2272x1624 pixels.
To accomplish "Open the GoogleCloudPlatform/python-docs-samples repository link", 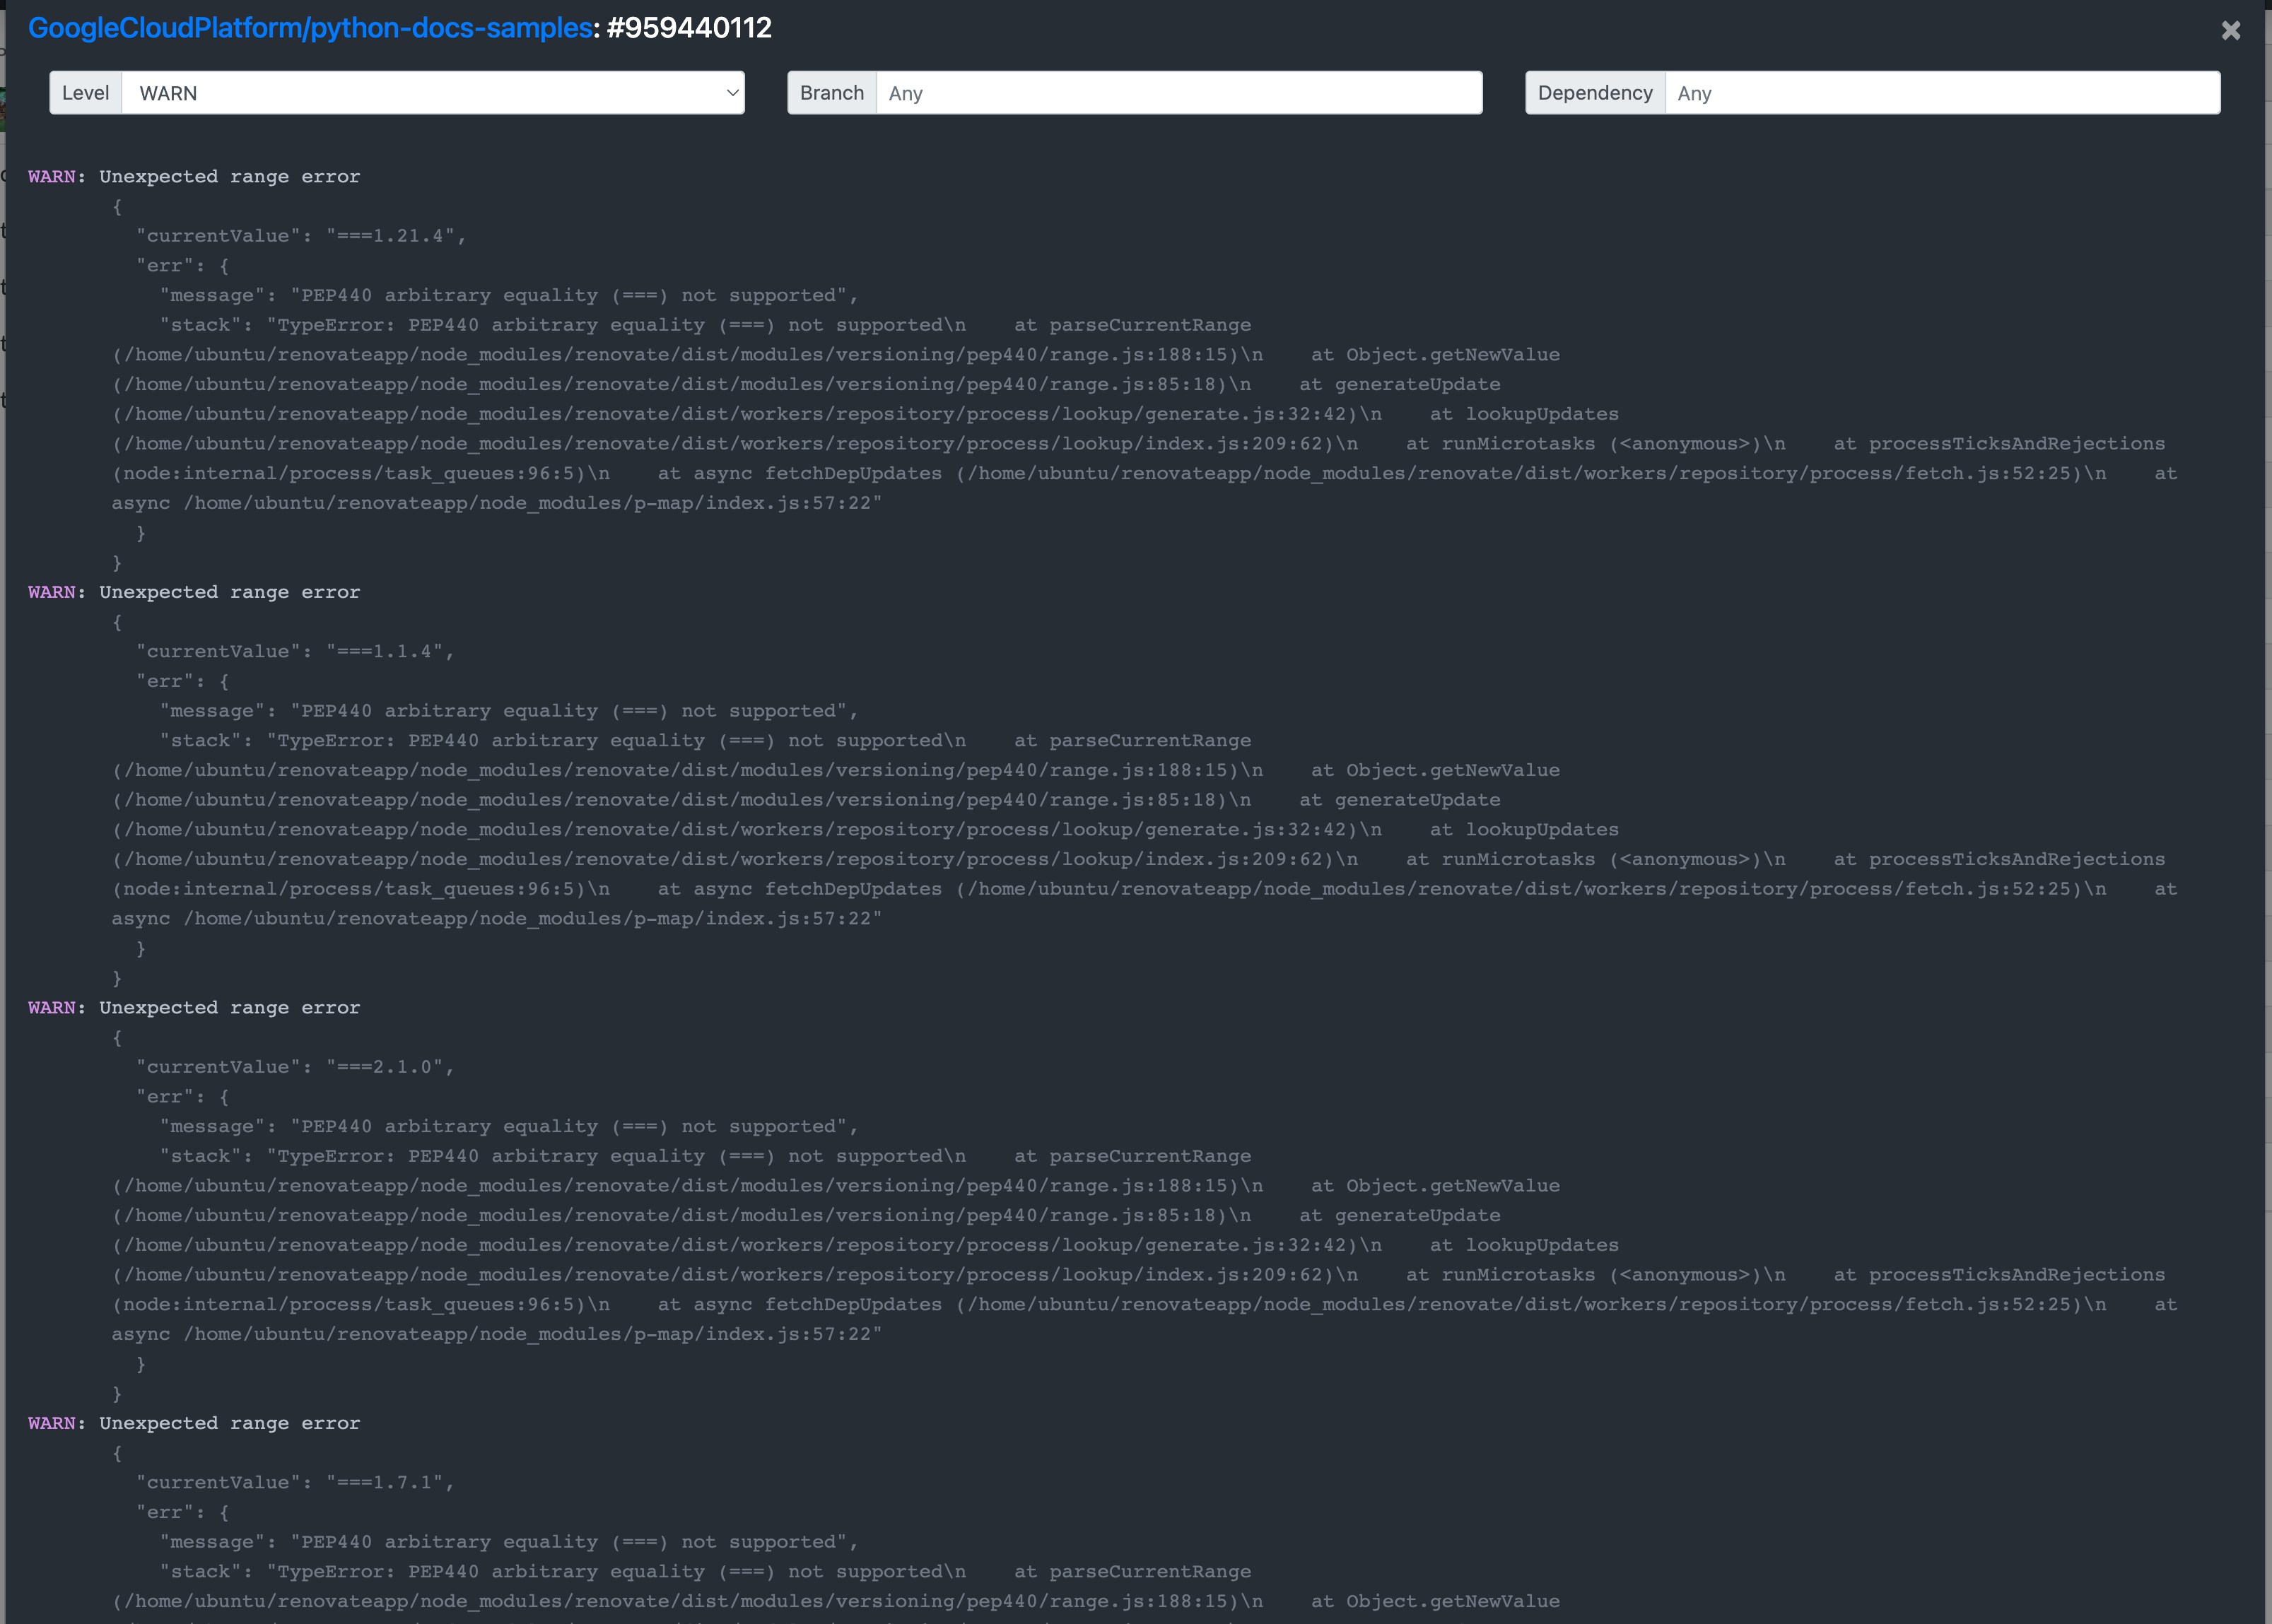I will [310, 28].
